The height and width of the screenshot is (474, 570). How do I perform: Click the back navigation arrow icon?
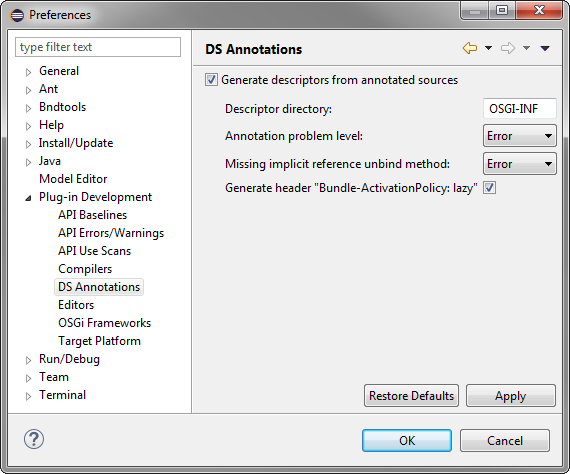click(470, 48)
